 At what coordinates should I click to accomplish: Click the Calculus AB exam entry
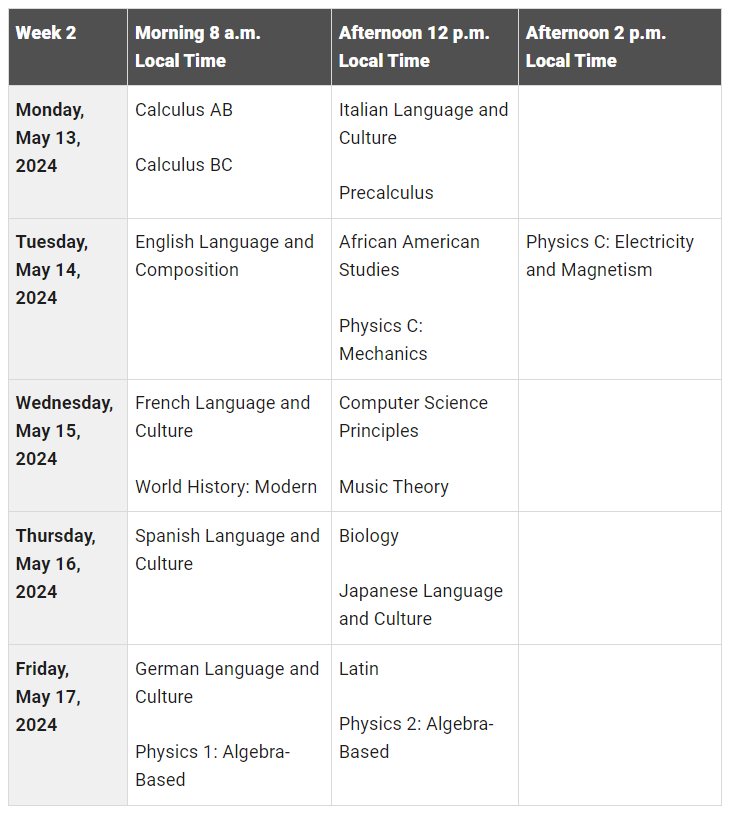tap(184, 110)
